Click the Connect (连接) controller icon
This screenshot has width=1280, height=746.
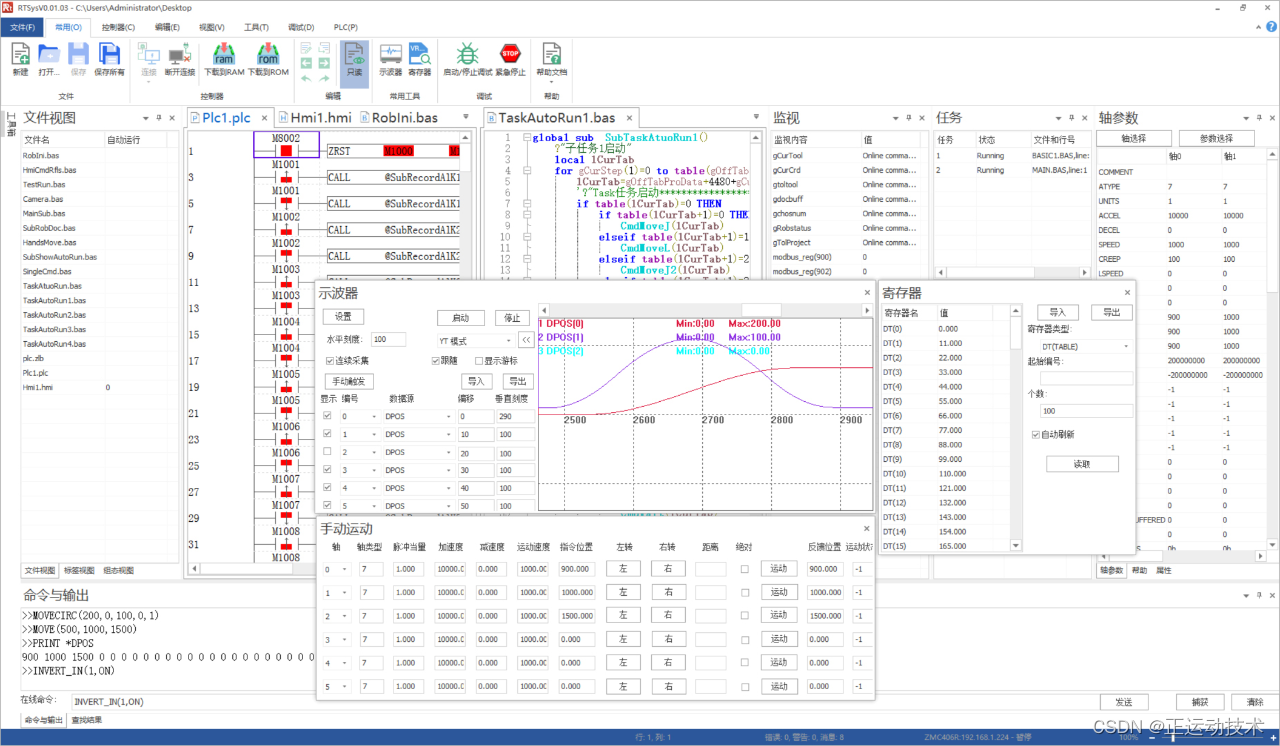click(x=149, y=54)
